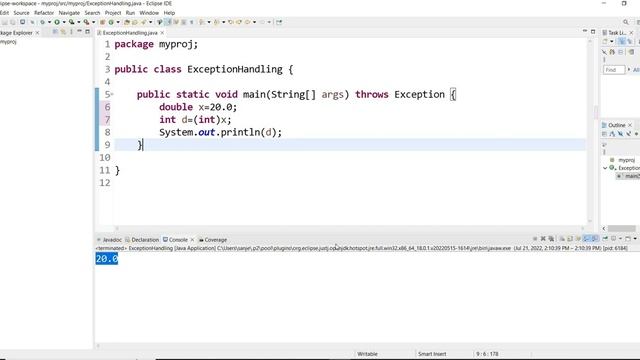Select the myproj package in Outline
The height and width of the screenshot is (360, 640).
click(623, 160)
